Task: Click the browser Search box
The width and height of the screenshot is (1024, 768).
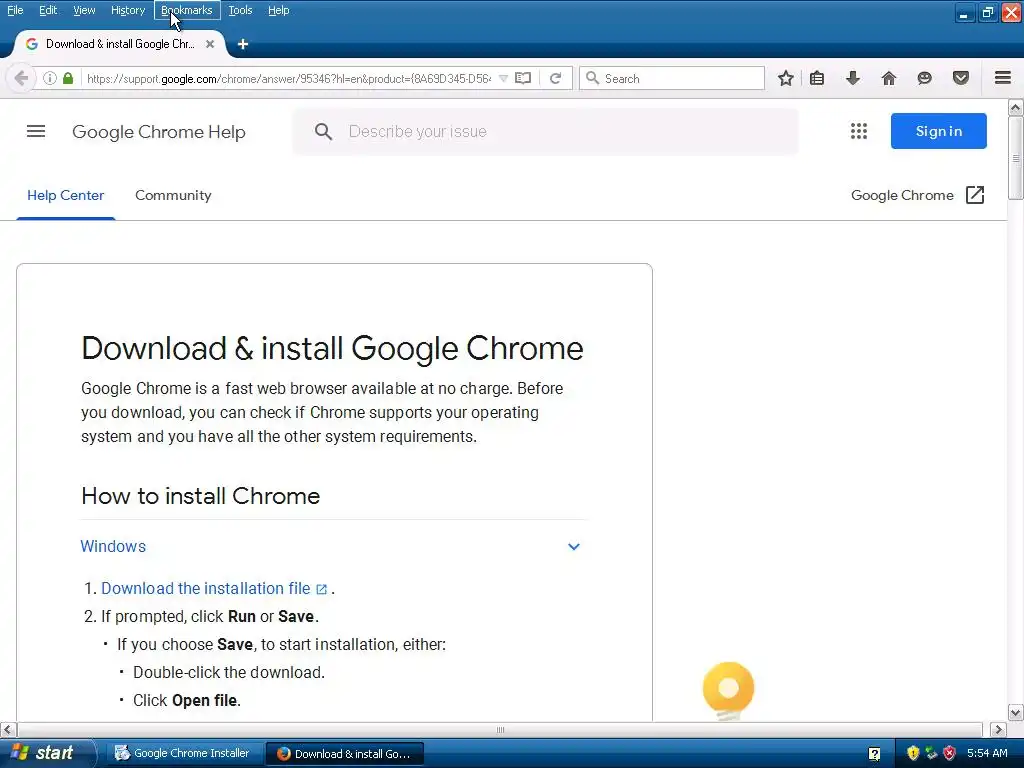Action: click(672, 78)
